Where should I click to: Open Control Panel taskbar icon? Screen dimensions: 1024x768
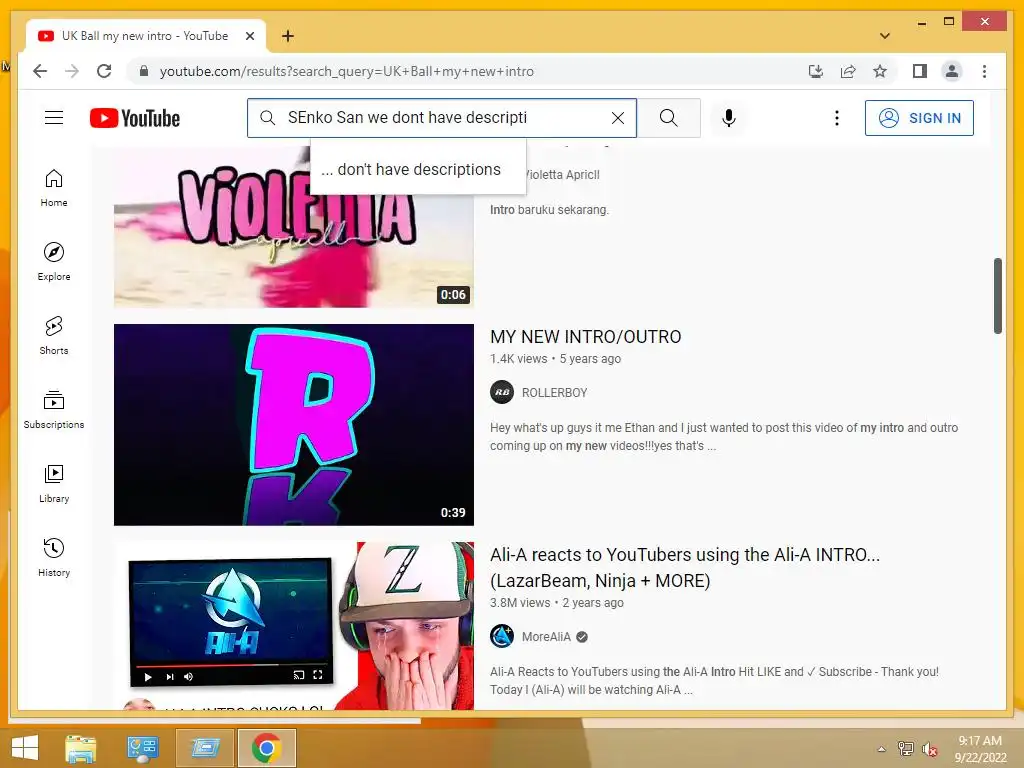click(x=142, y=748)
